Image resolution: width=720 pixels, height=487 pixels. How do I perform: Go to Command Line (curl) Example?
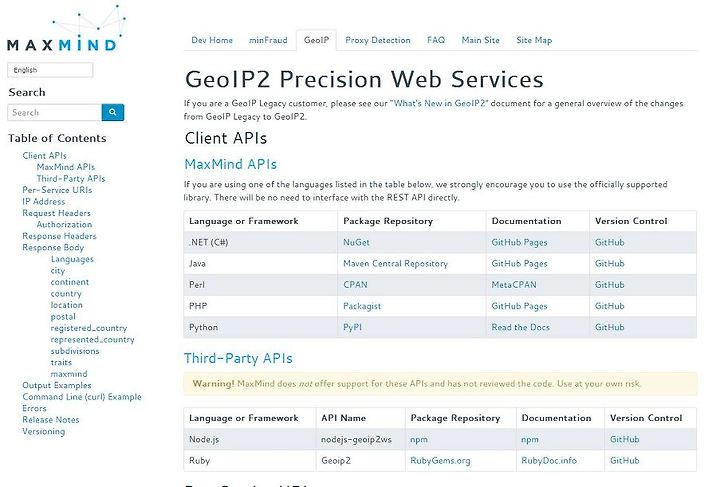82,397
